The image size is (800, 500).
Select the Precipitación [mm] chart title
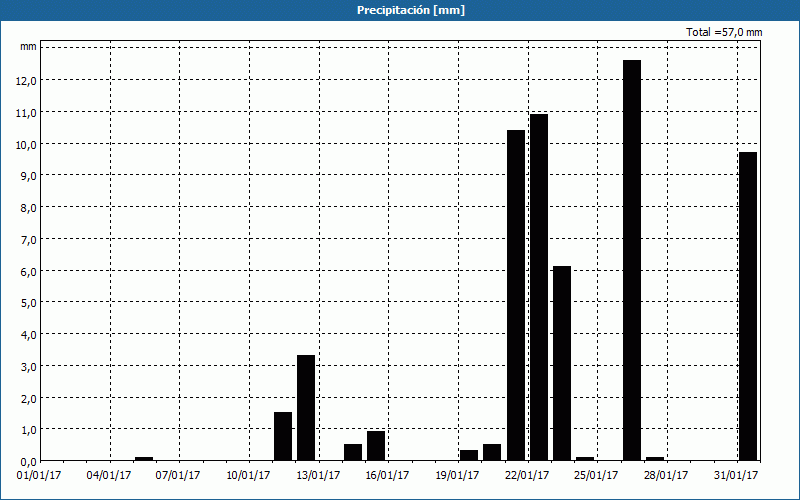tap(411, 10)
